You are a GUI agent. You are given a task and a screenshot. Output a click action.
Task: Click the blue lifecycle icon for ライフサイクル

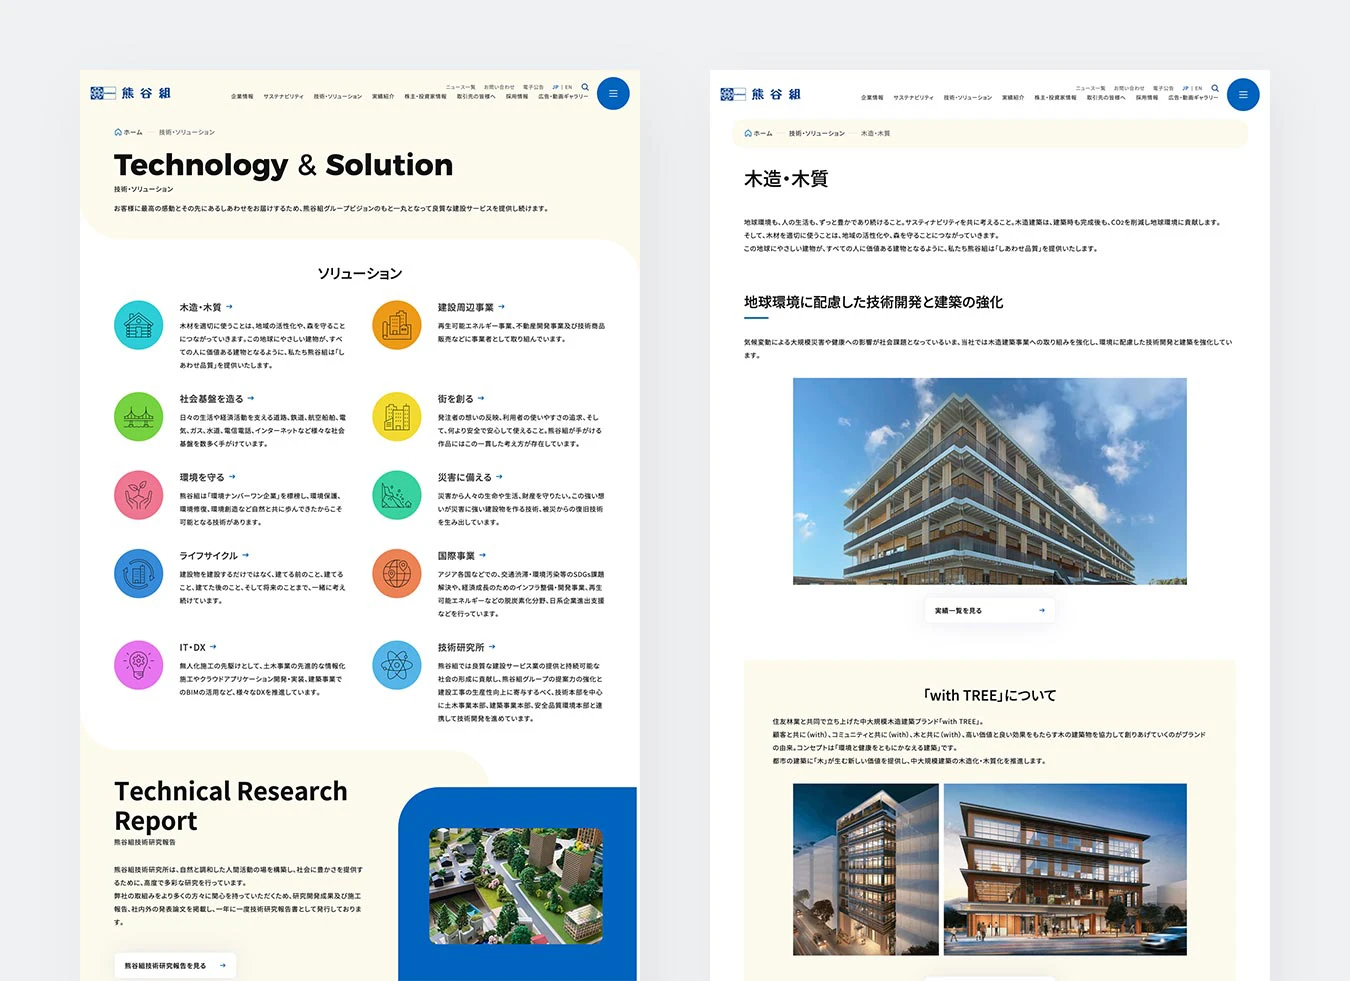click(x=139, y=574)
